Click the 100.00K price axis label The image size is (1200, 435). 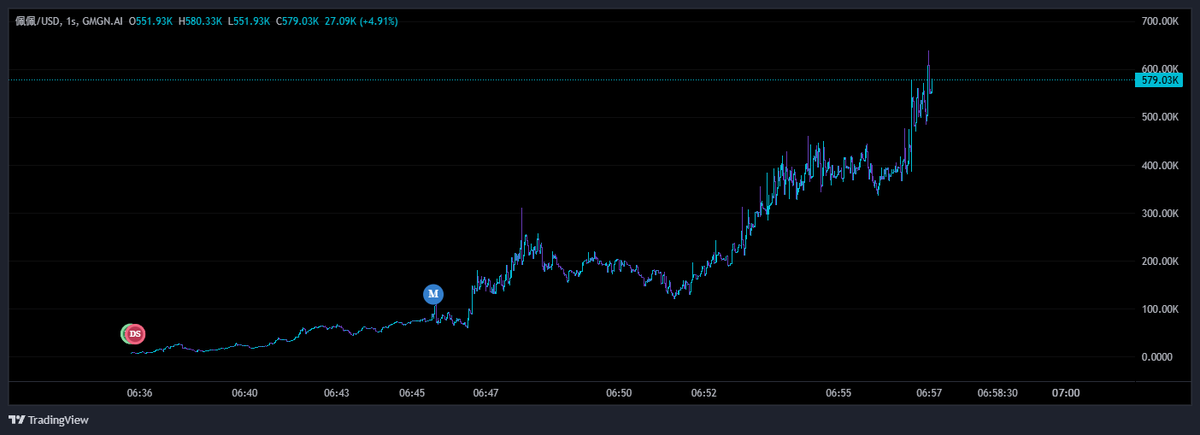1159,309
